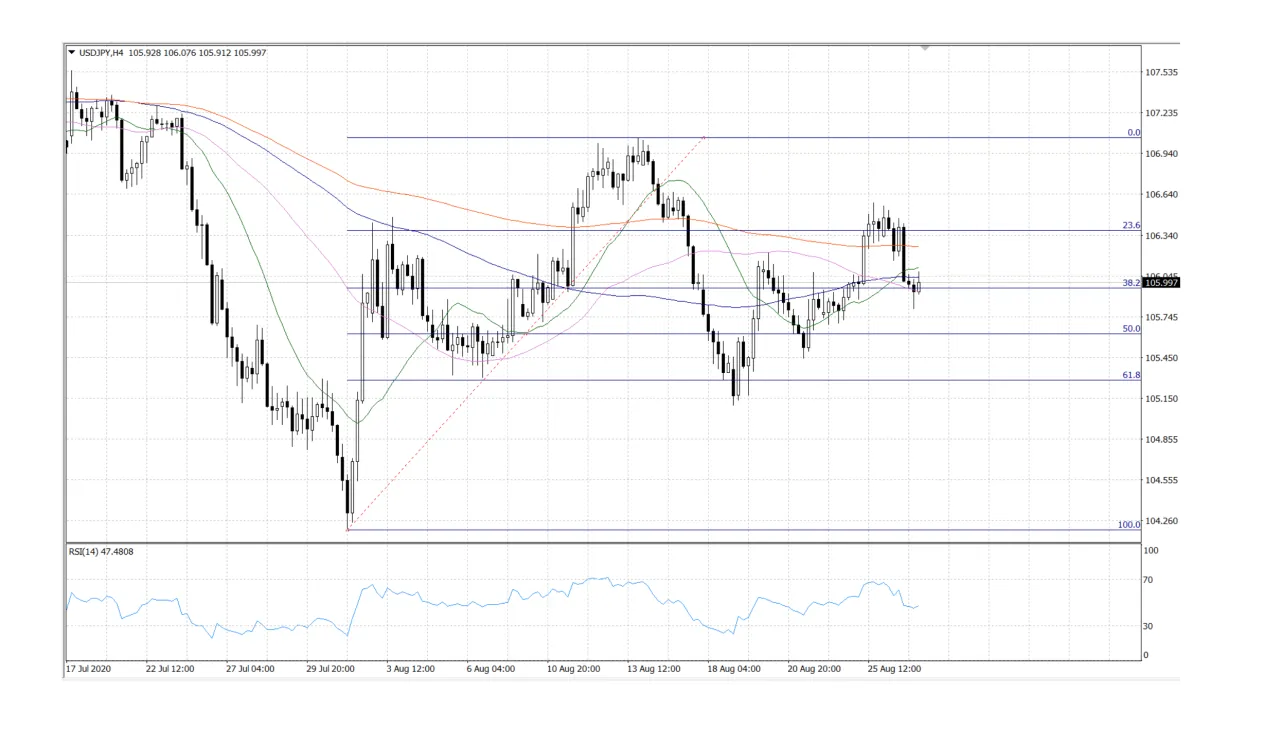This screenshot has height=746, width=1280.
Task: Click the 105.745 price scale value
Action: click(x=1162, y=317)
